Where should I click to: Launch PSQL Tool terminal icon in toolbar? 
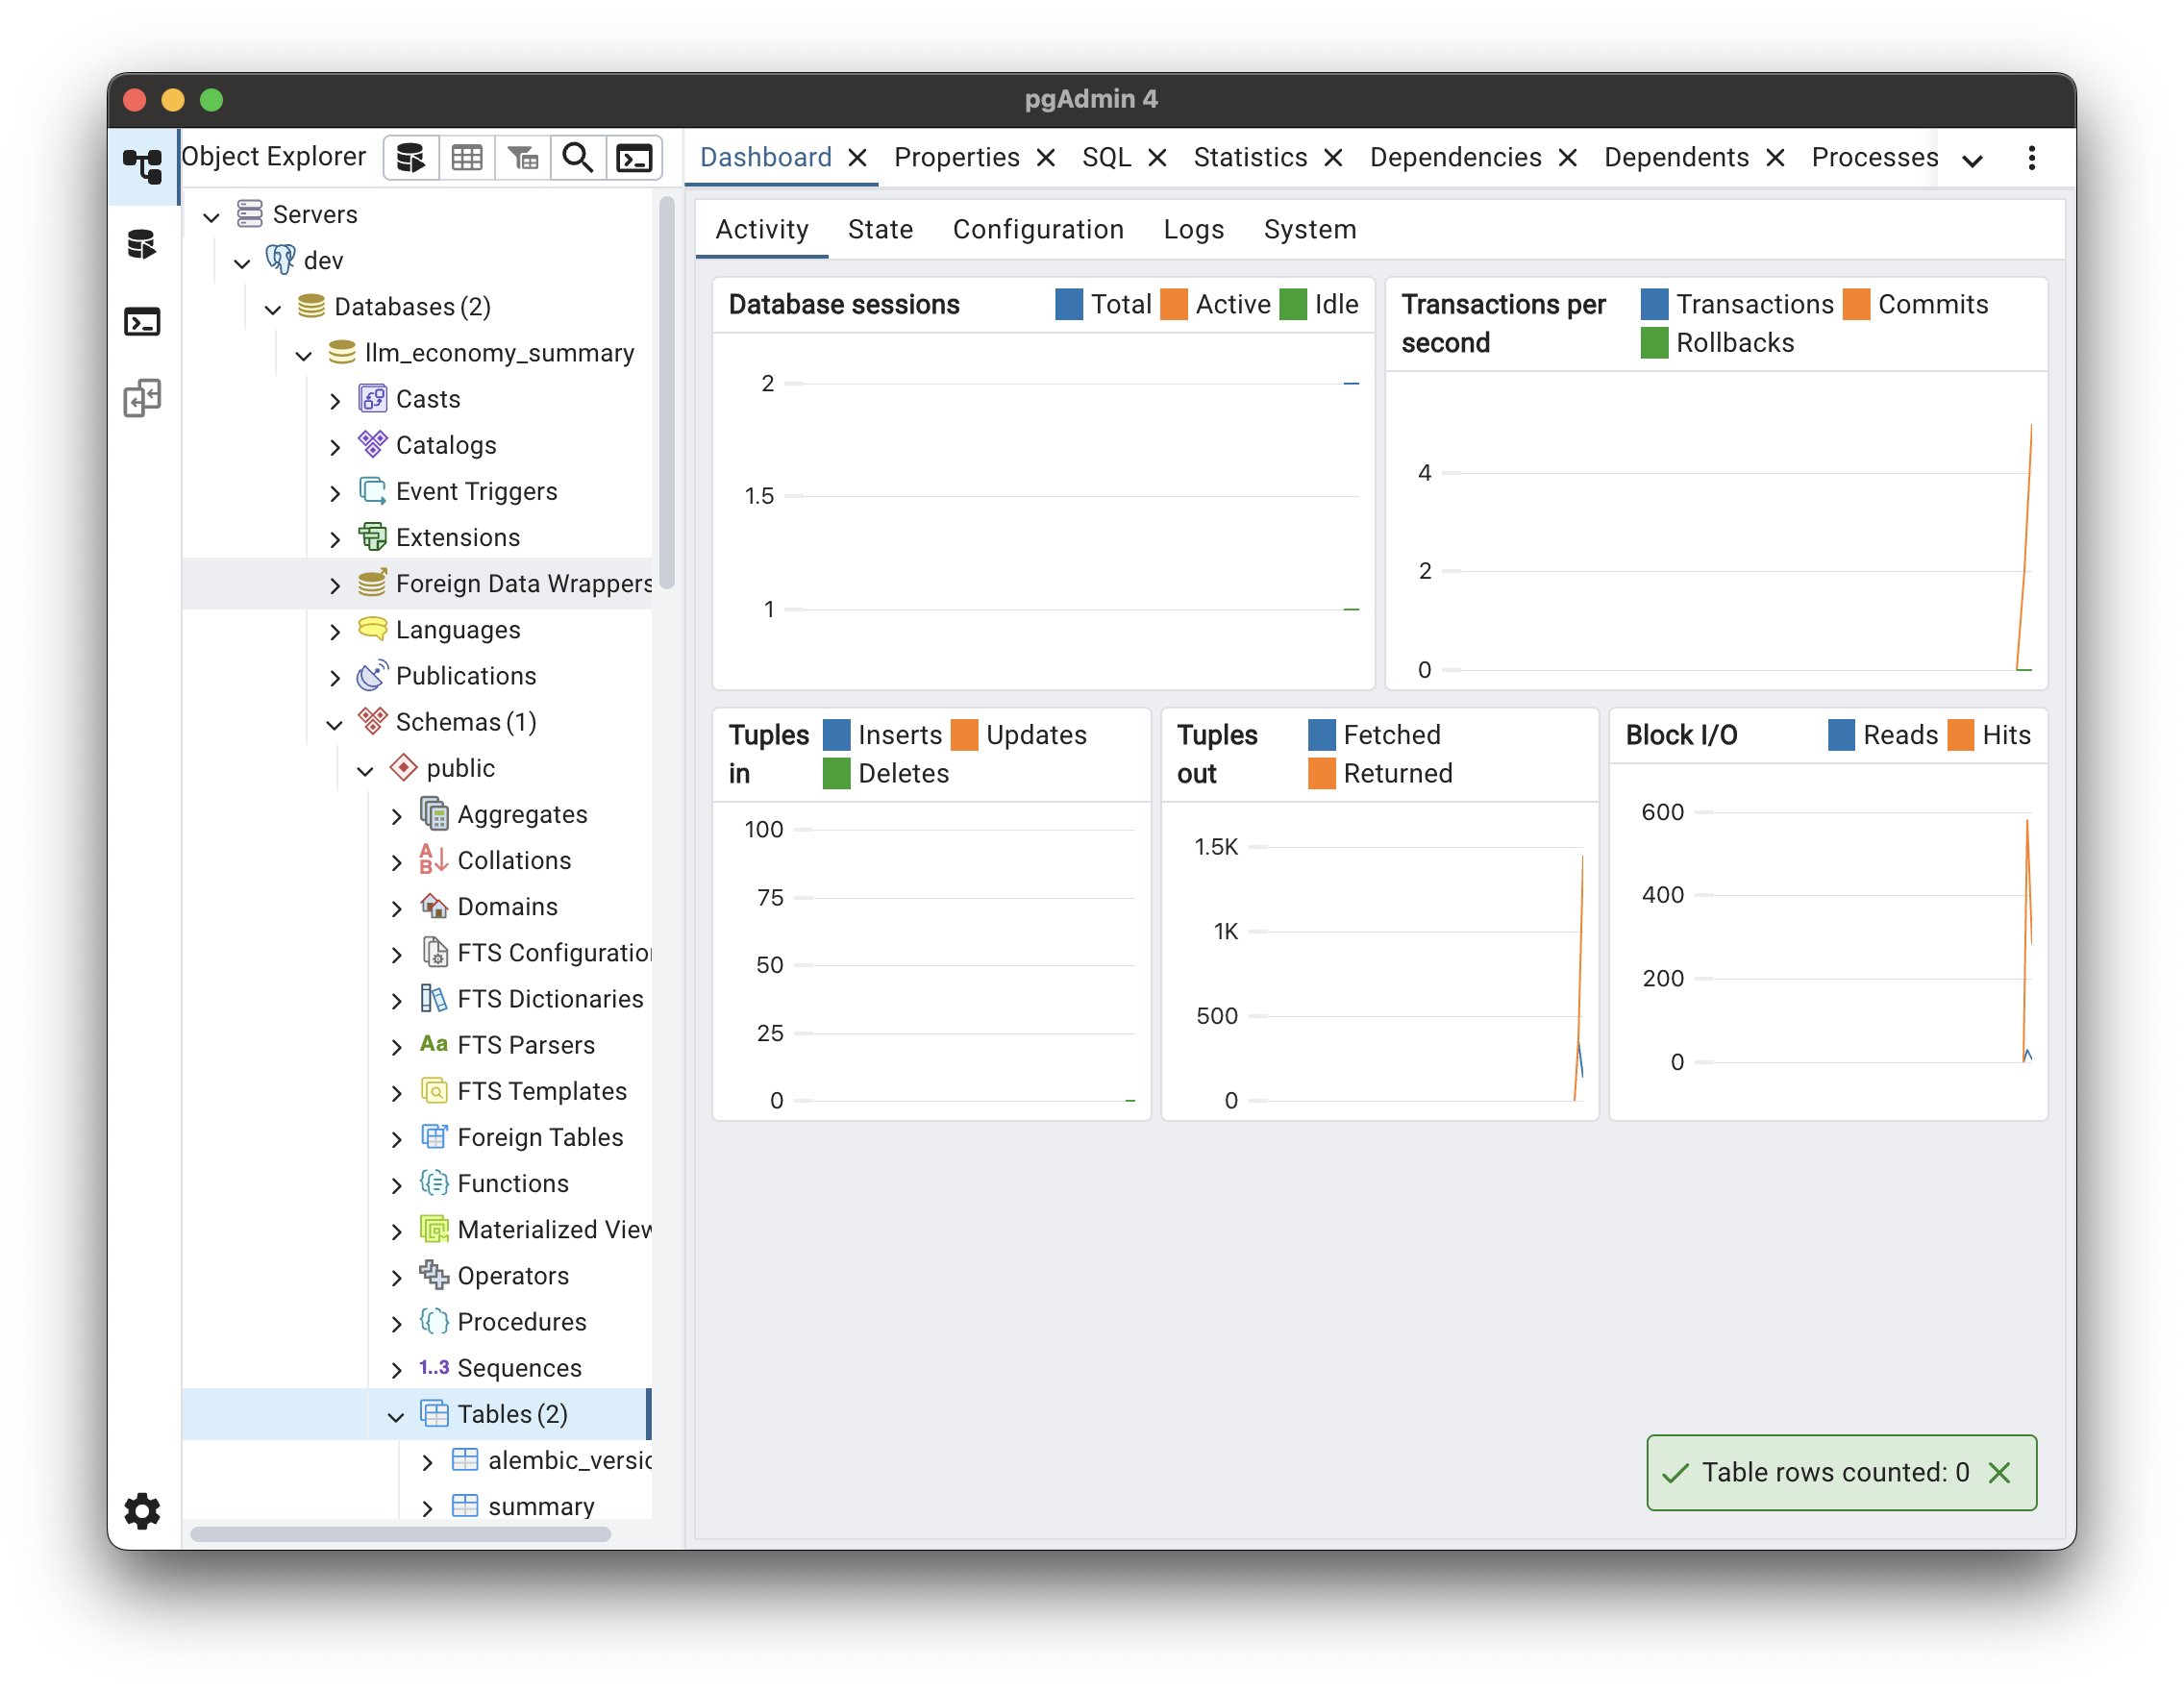pos(634,158)
